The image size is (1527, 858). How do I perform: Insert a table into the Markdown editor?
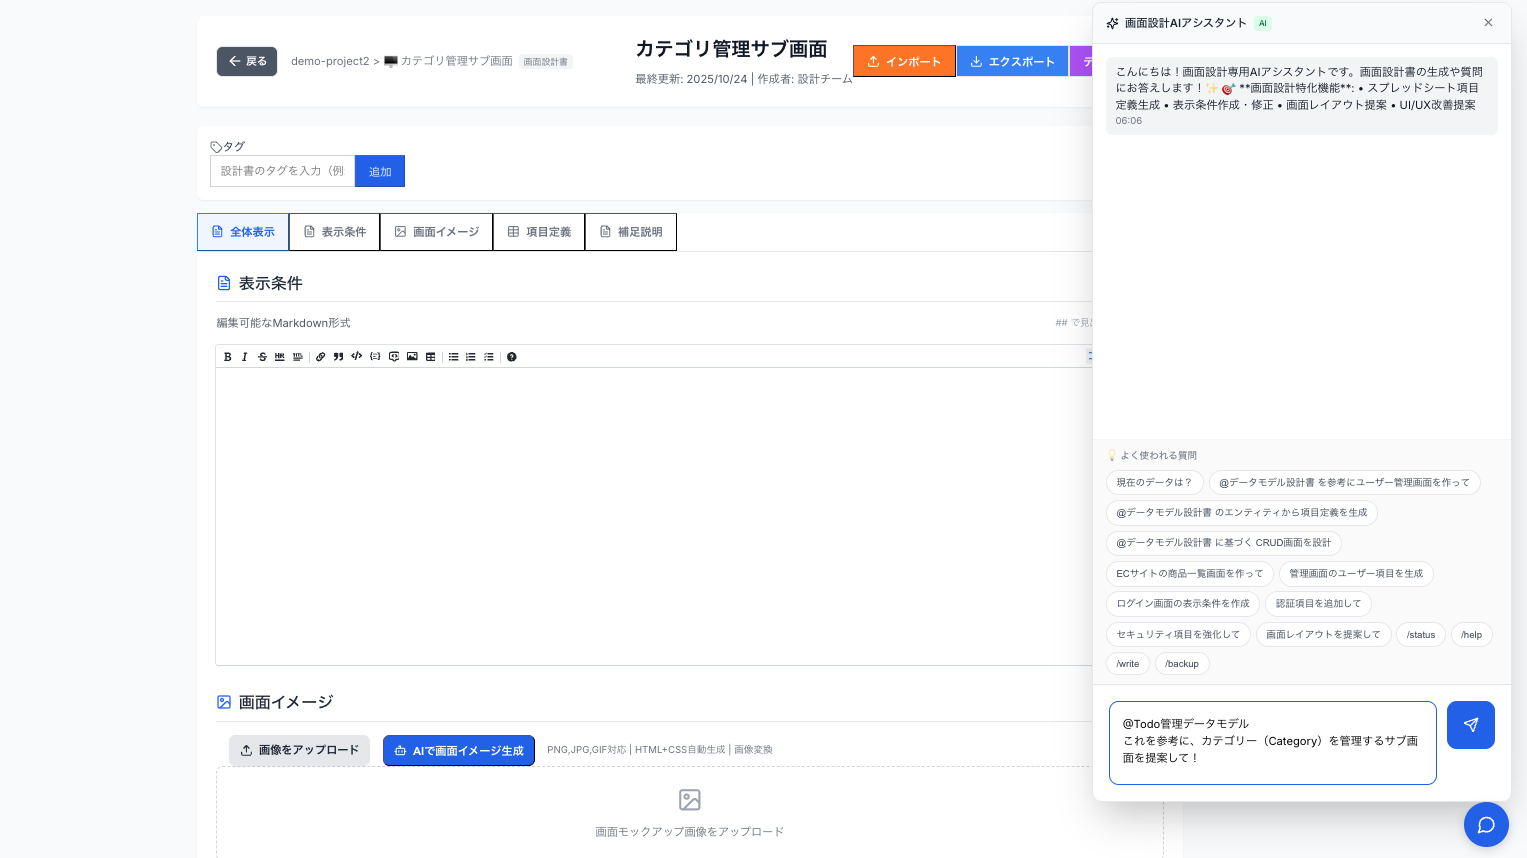[x=430, y=357]
